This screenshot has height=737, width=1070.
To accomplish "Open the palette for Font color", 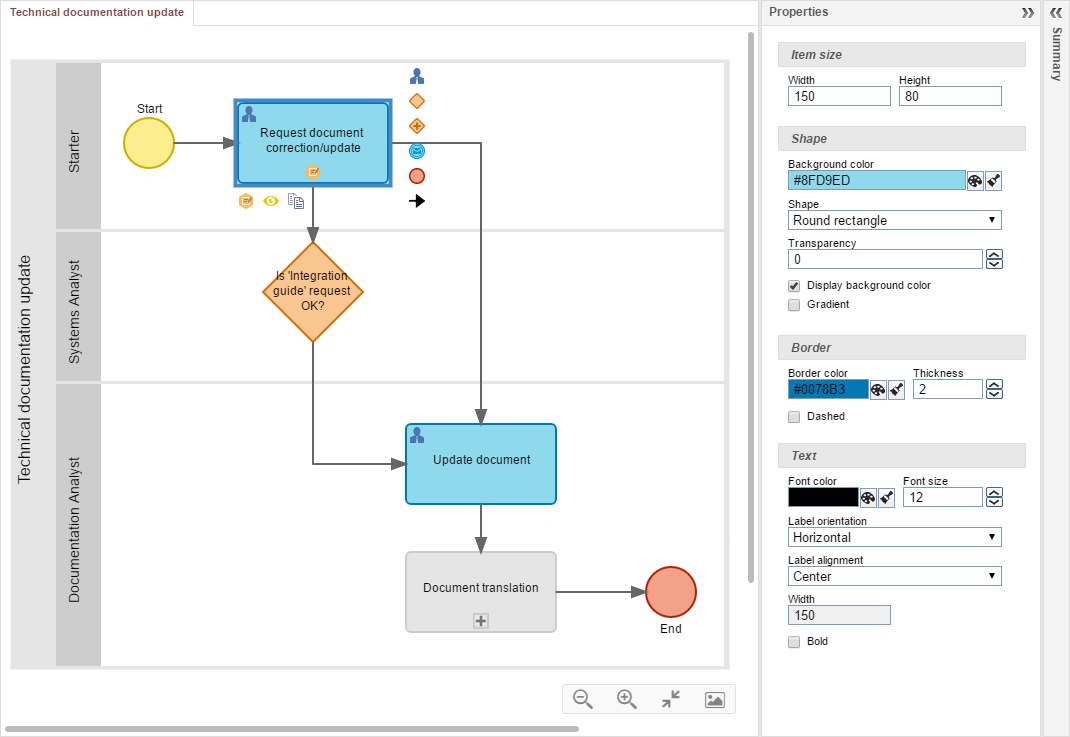I will point(868,497).
